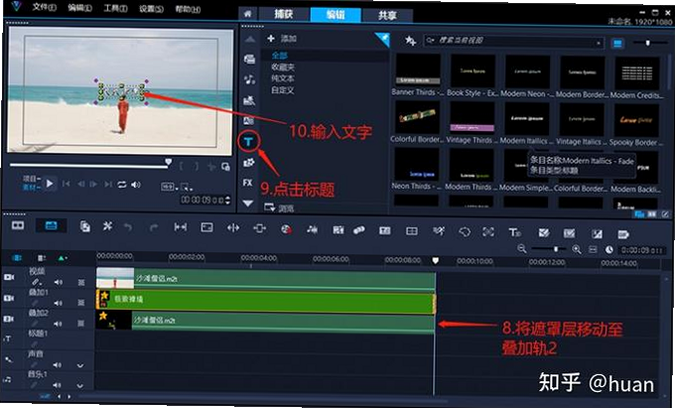Click the 音乐1 music track note icon
675x408 pixels.
coord(7,380)
